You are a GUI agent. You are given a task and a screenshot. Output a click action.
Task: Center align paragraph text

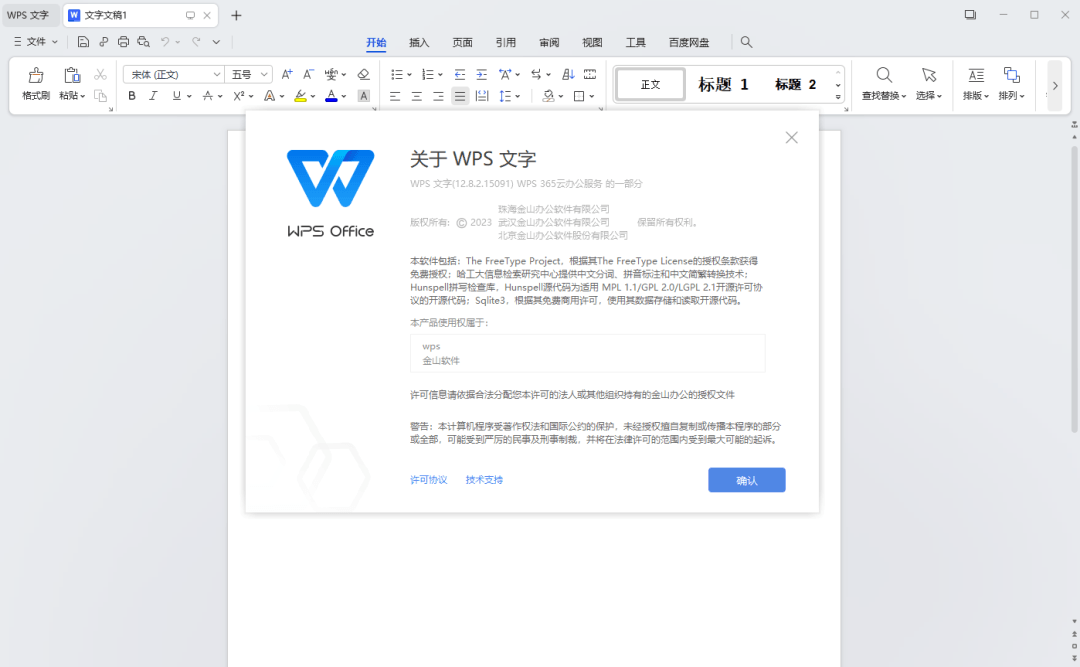click(417, 96)
